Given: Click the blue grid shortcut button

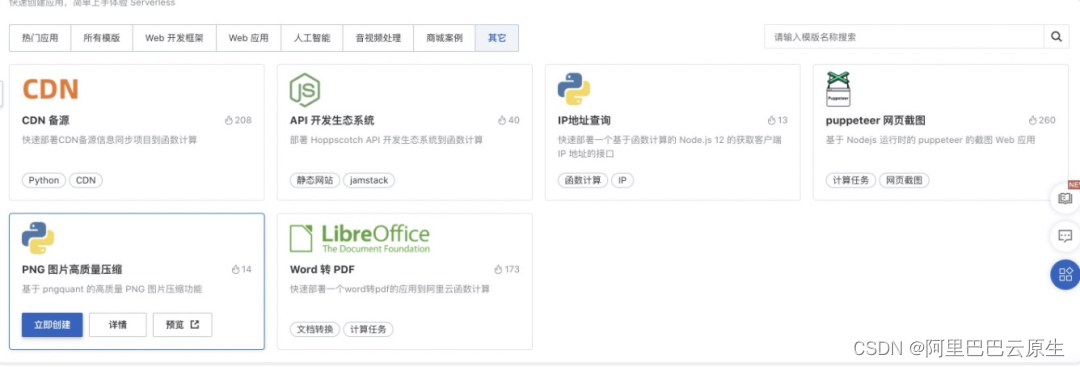Looking at the screenshot, I should pos(1065,275).
